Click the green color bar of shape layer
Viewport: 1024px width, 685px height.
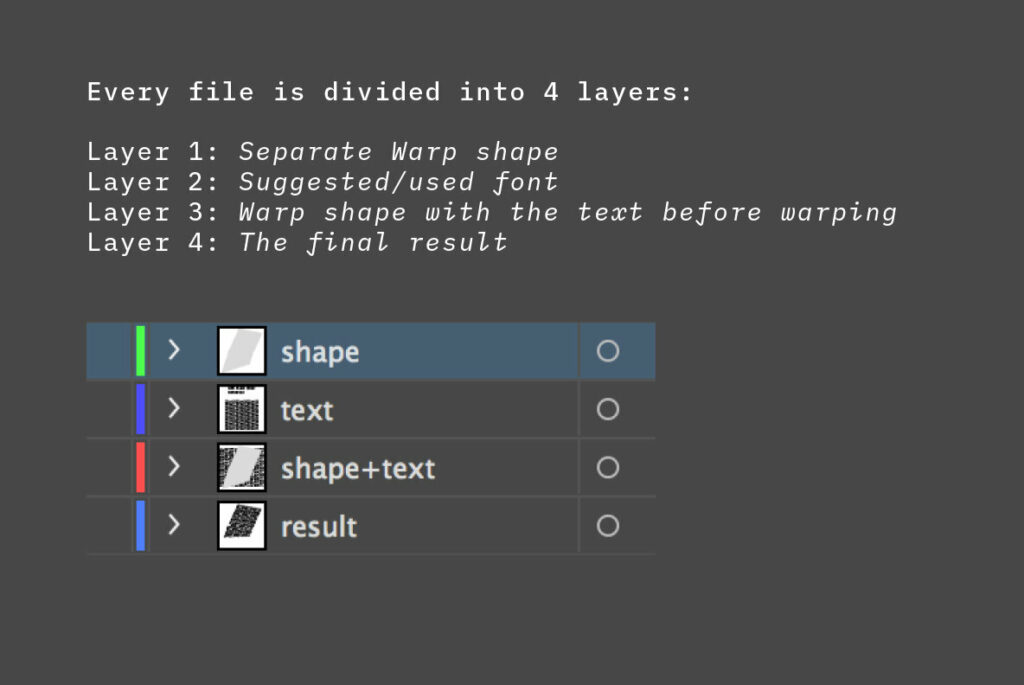pos(141,351)
